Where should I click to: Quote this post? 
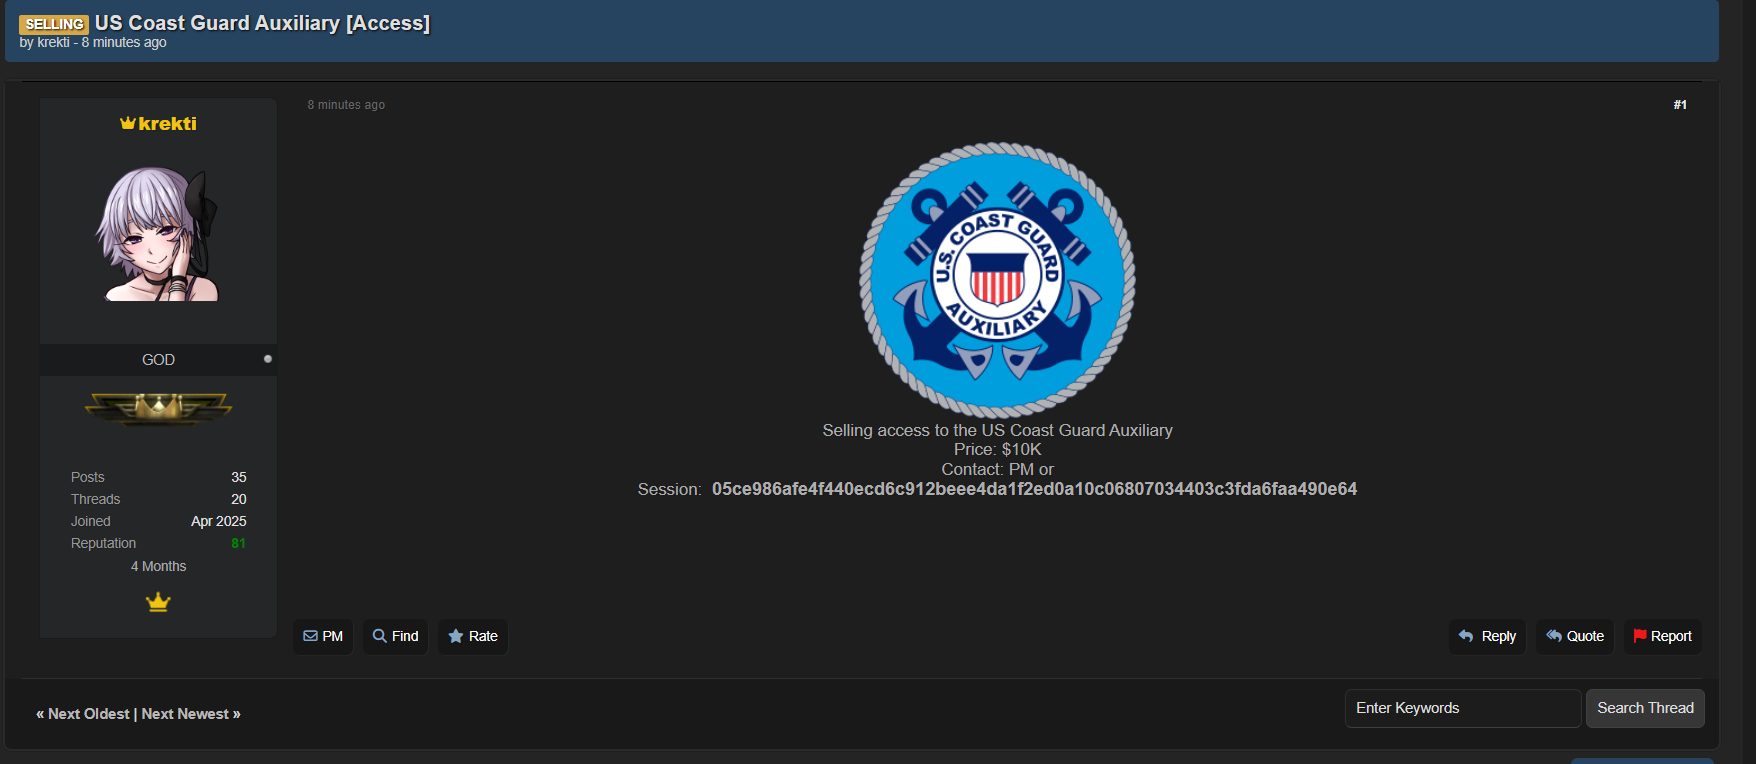(x=1574, y=636)
